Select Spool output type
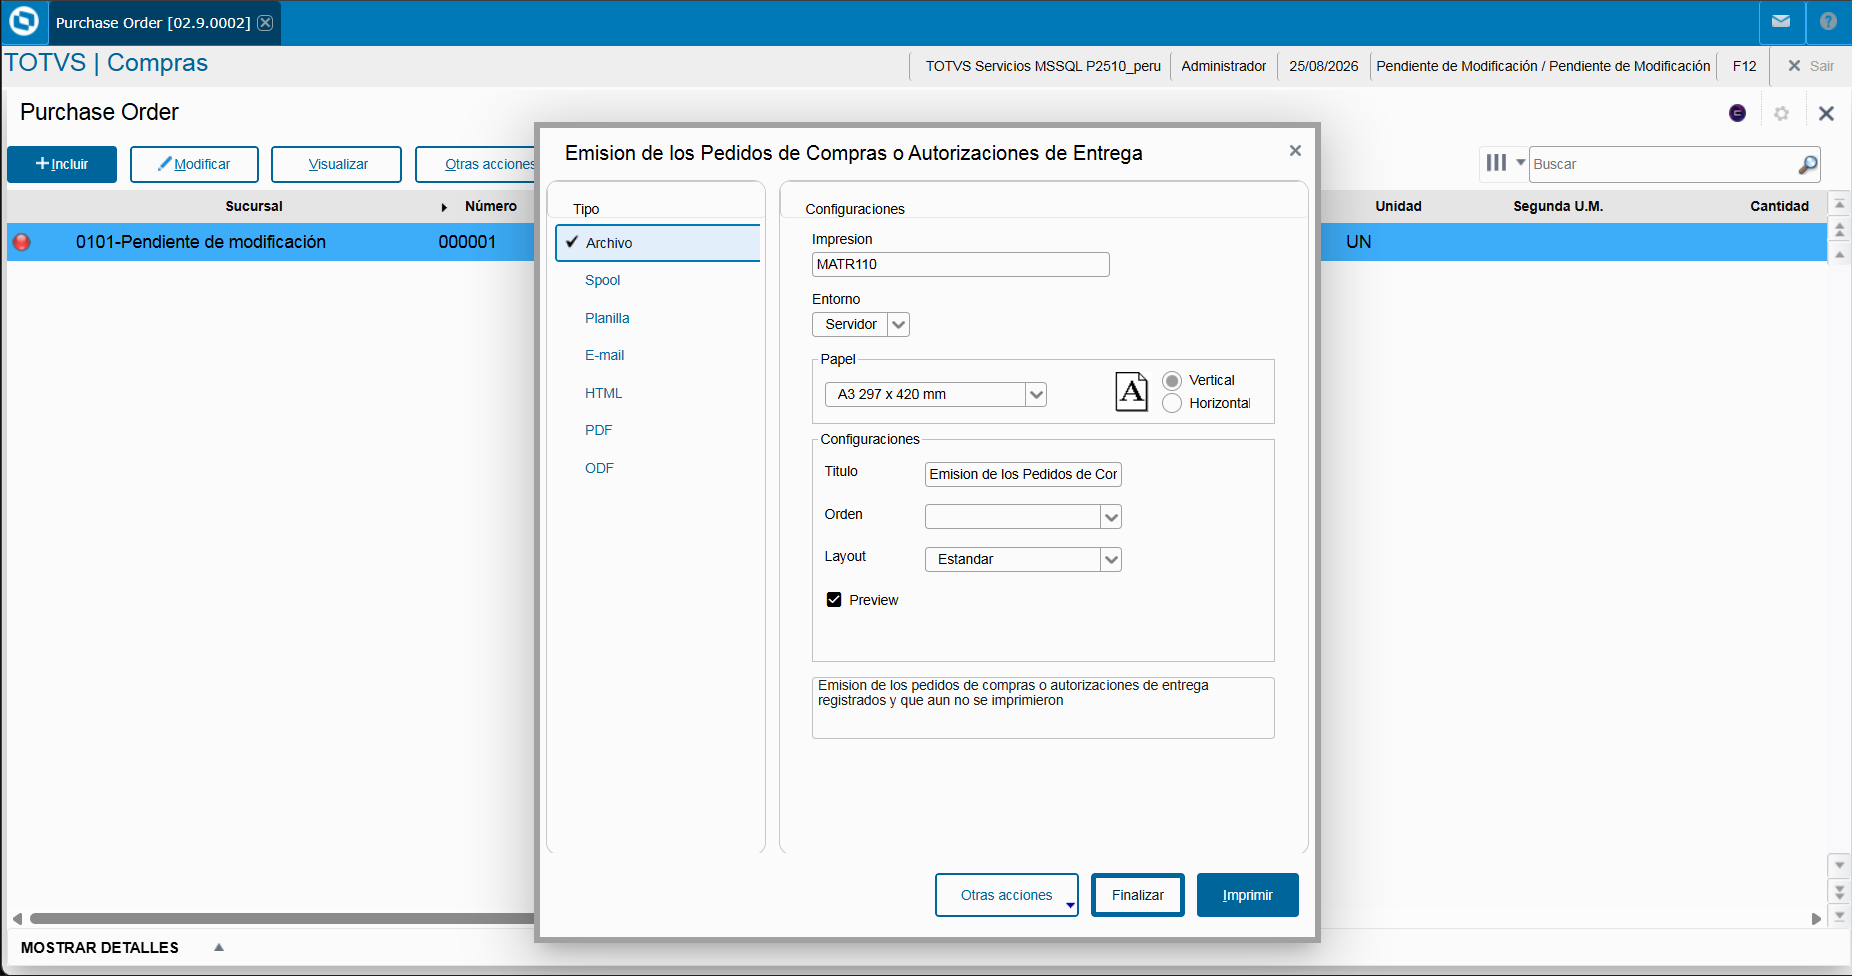Viewport: 1852px width, 976px height. pyautogui.click(x=602, y=280)
